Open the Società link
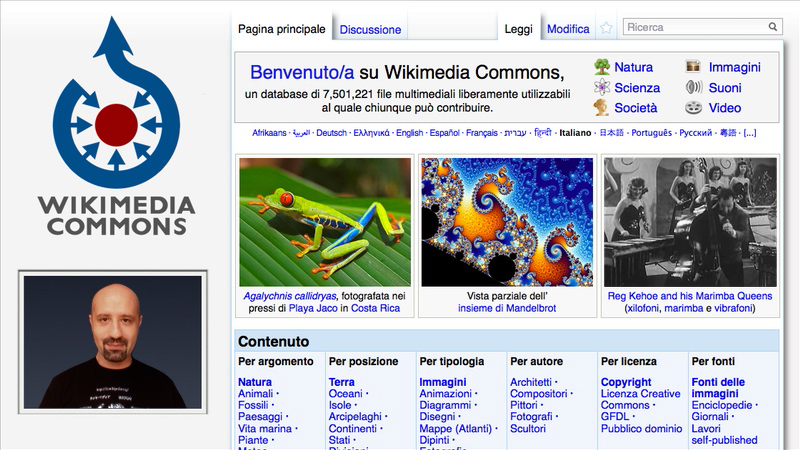 [x=636, y=108]
